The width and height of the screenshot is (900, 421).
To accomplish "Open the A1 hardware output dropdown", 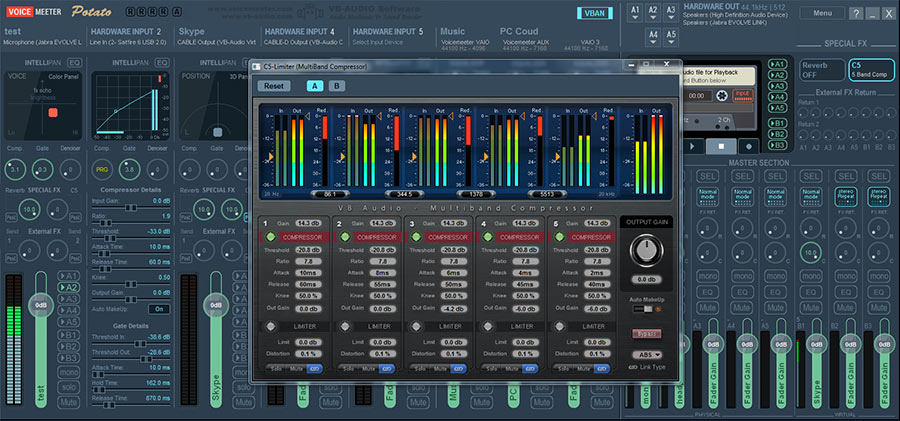I will click(635, 14).
